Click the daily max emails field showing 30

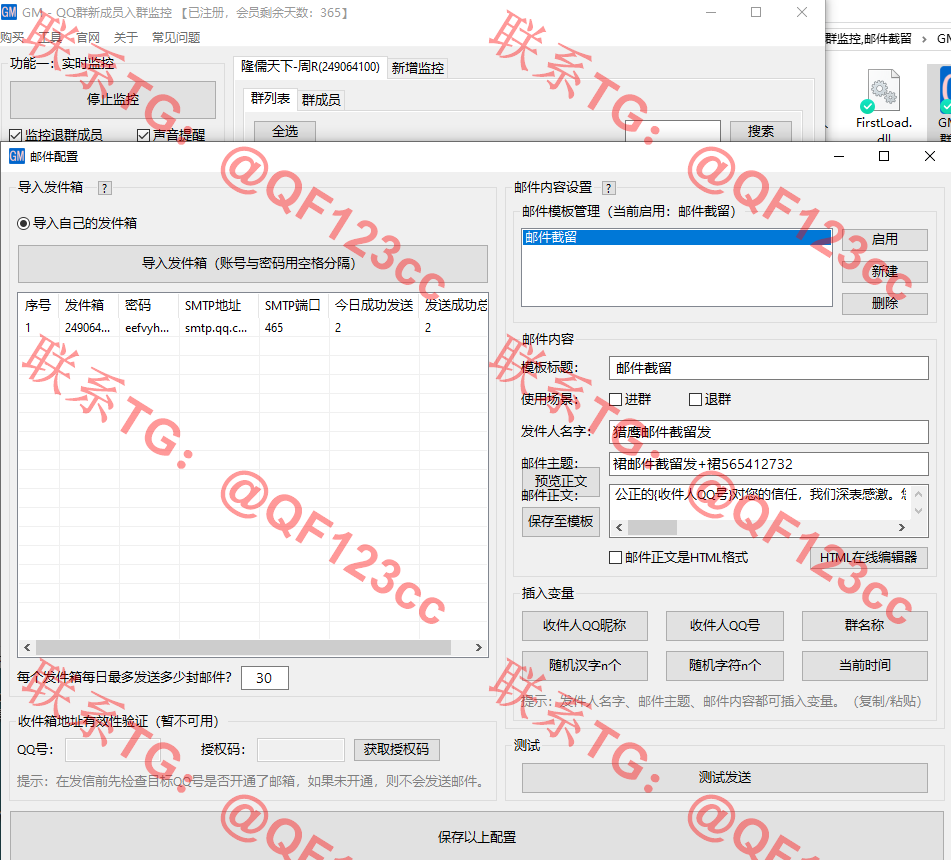point(264,678)
